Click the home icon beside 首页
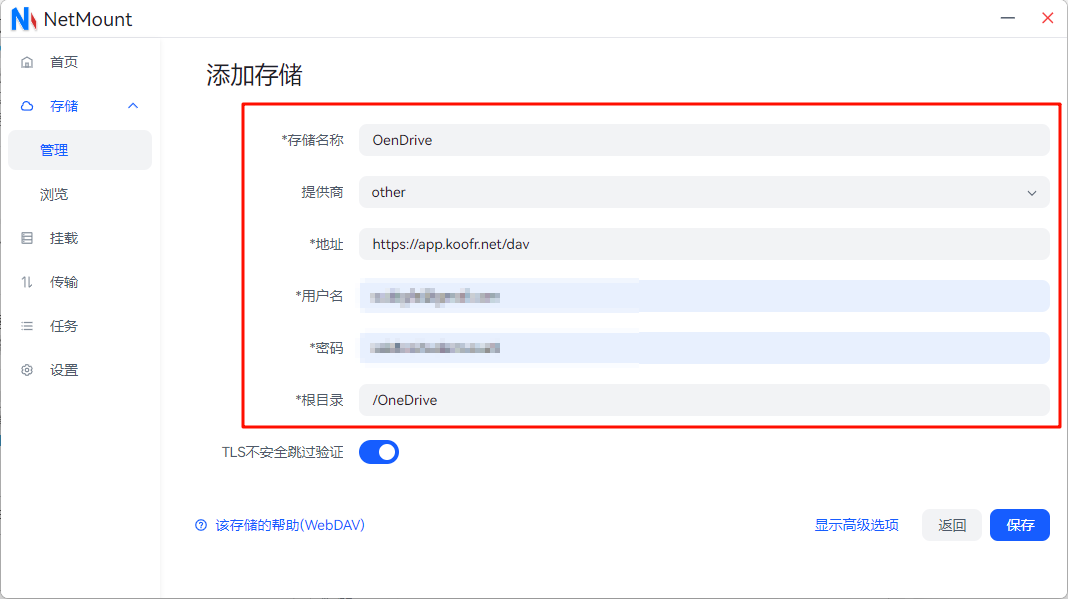Viewport: 1068px width, 599px height. (27, 63)
